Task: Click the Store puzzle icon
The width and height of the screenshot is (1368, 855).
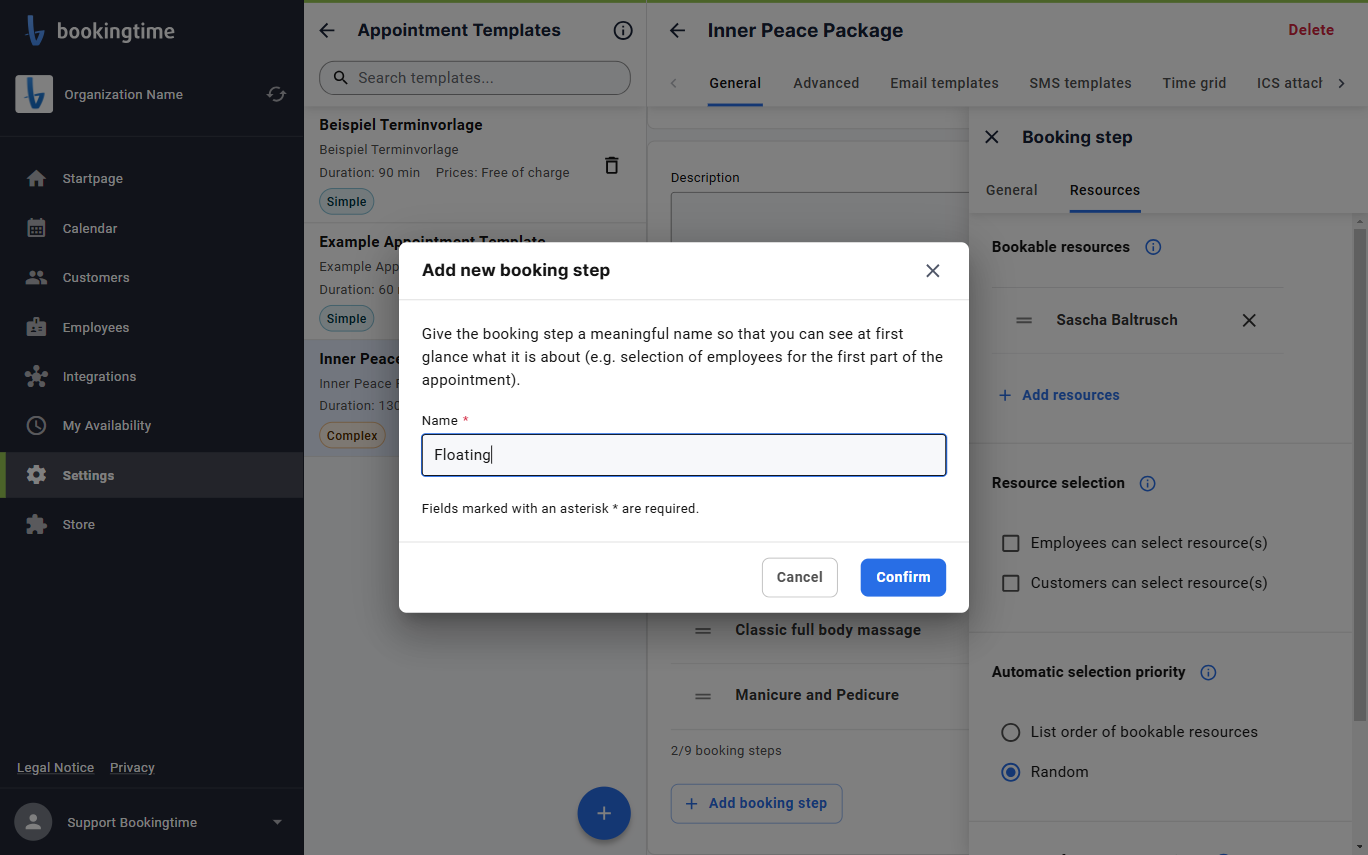Action: tap(36, 525)
